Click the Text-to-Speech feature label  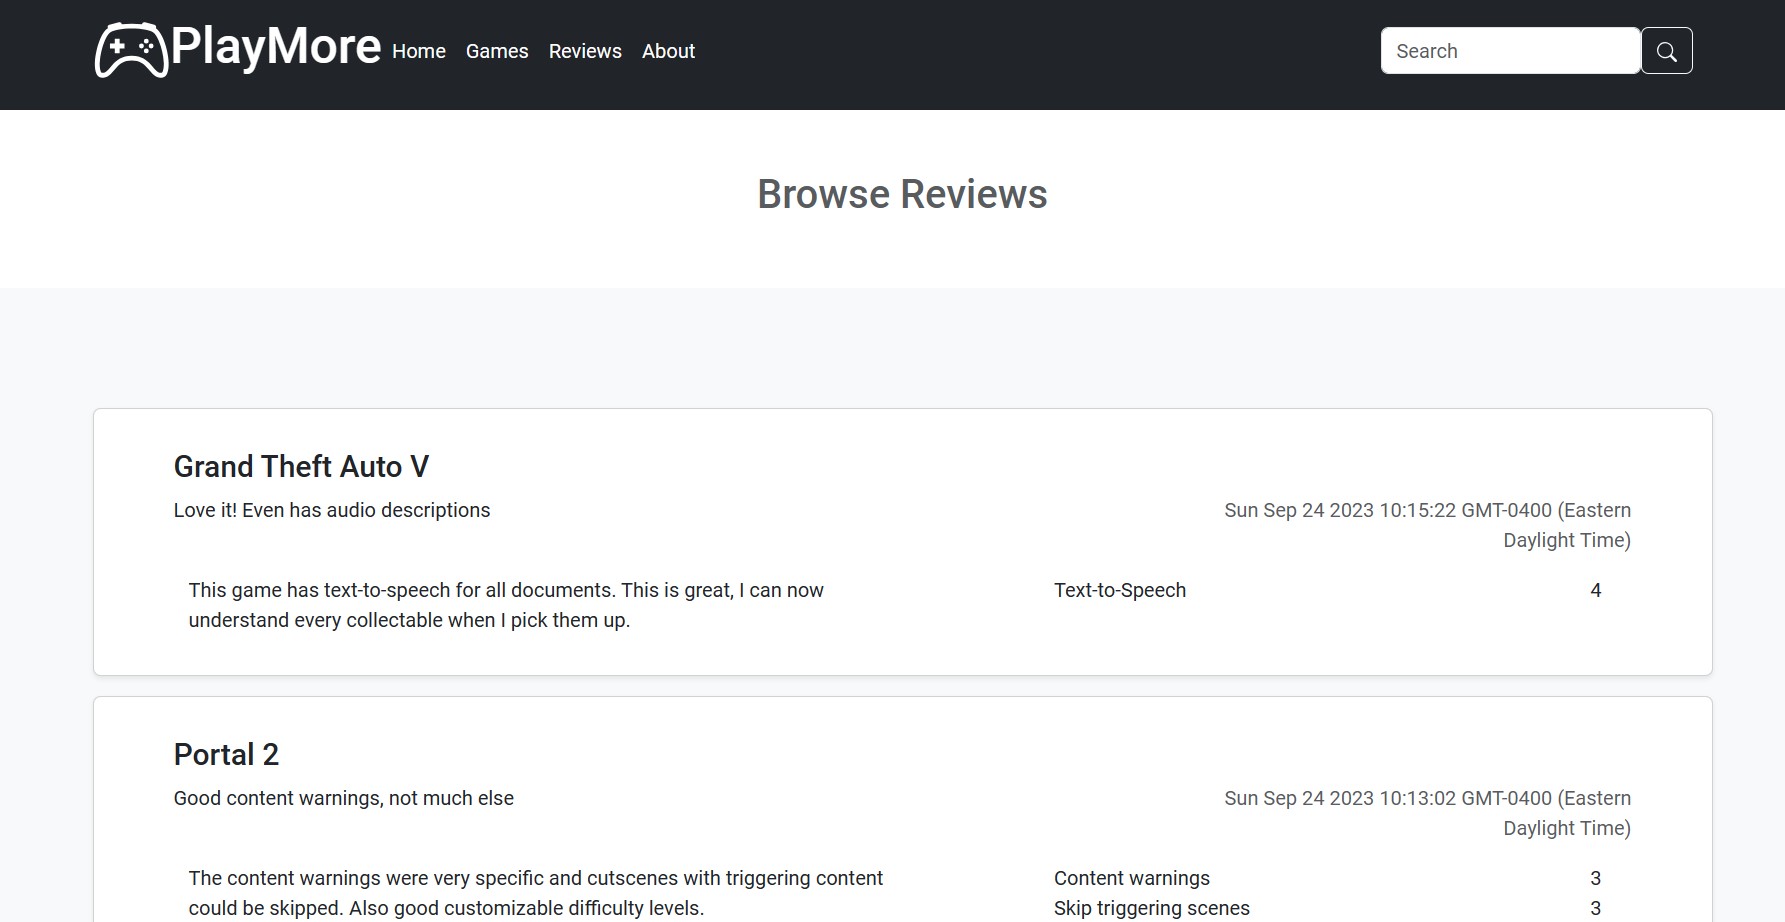click(1120, 590)
